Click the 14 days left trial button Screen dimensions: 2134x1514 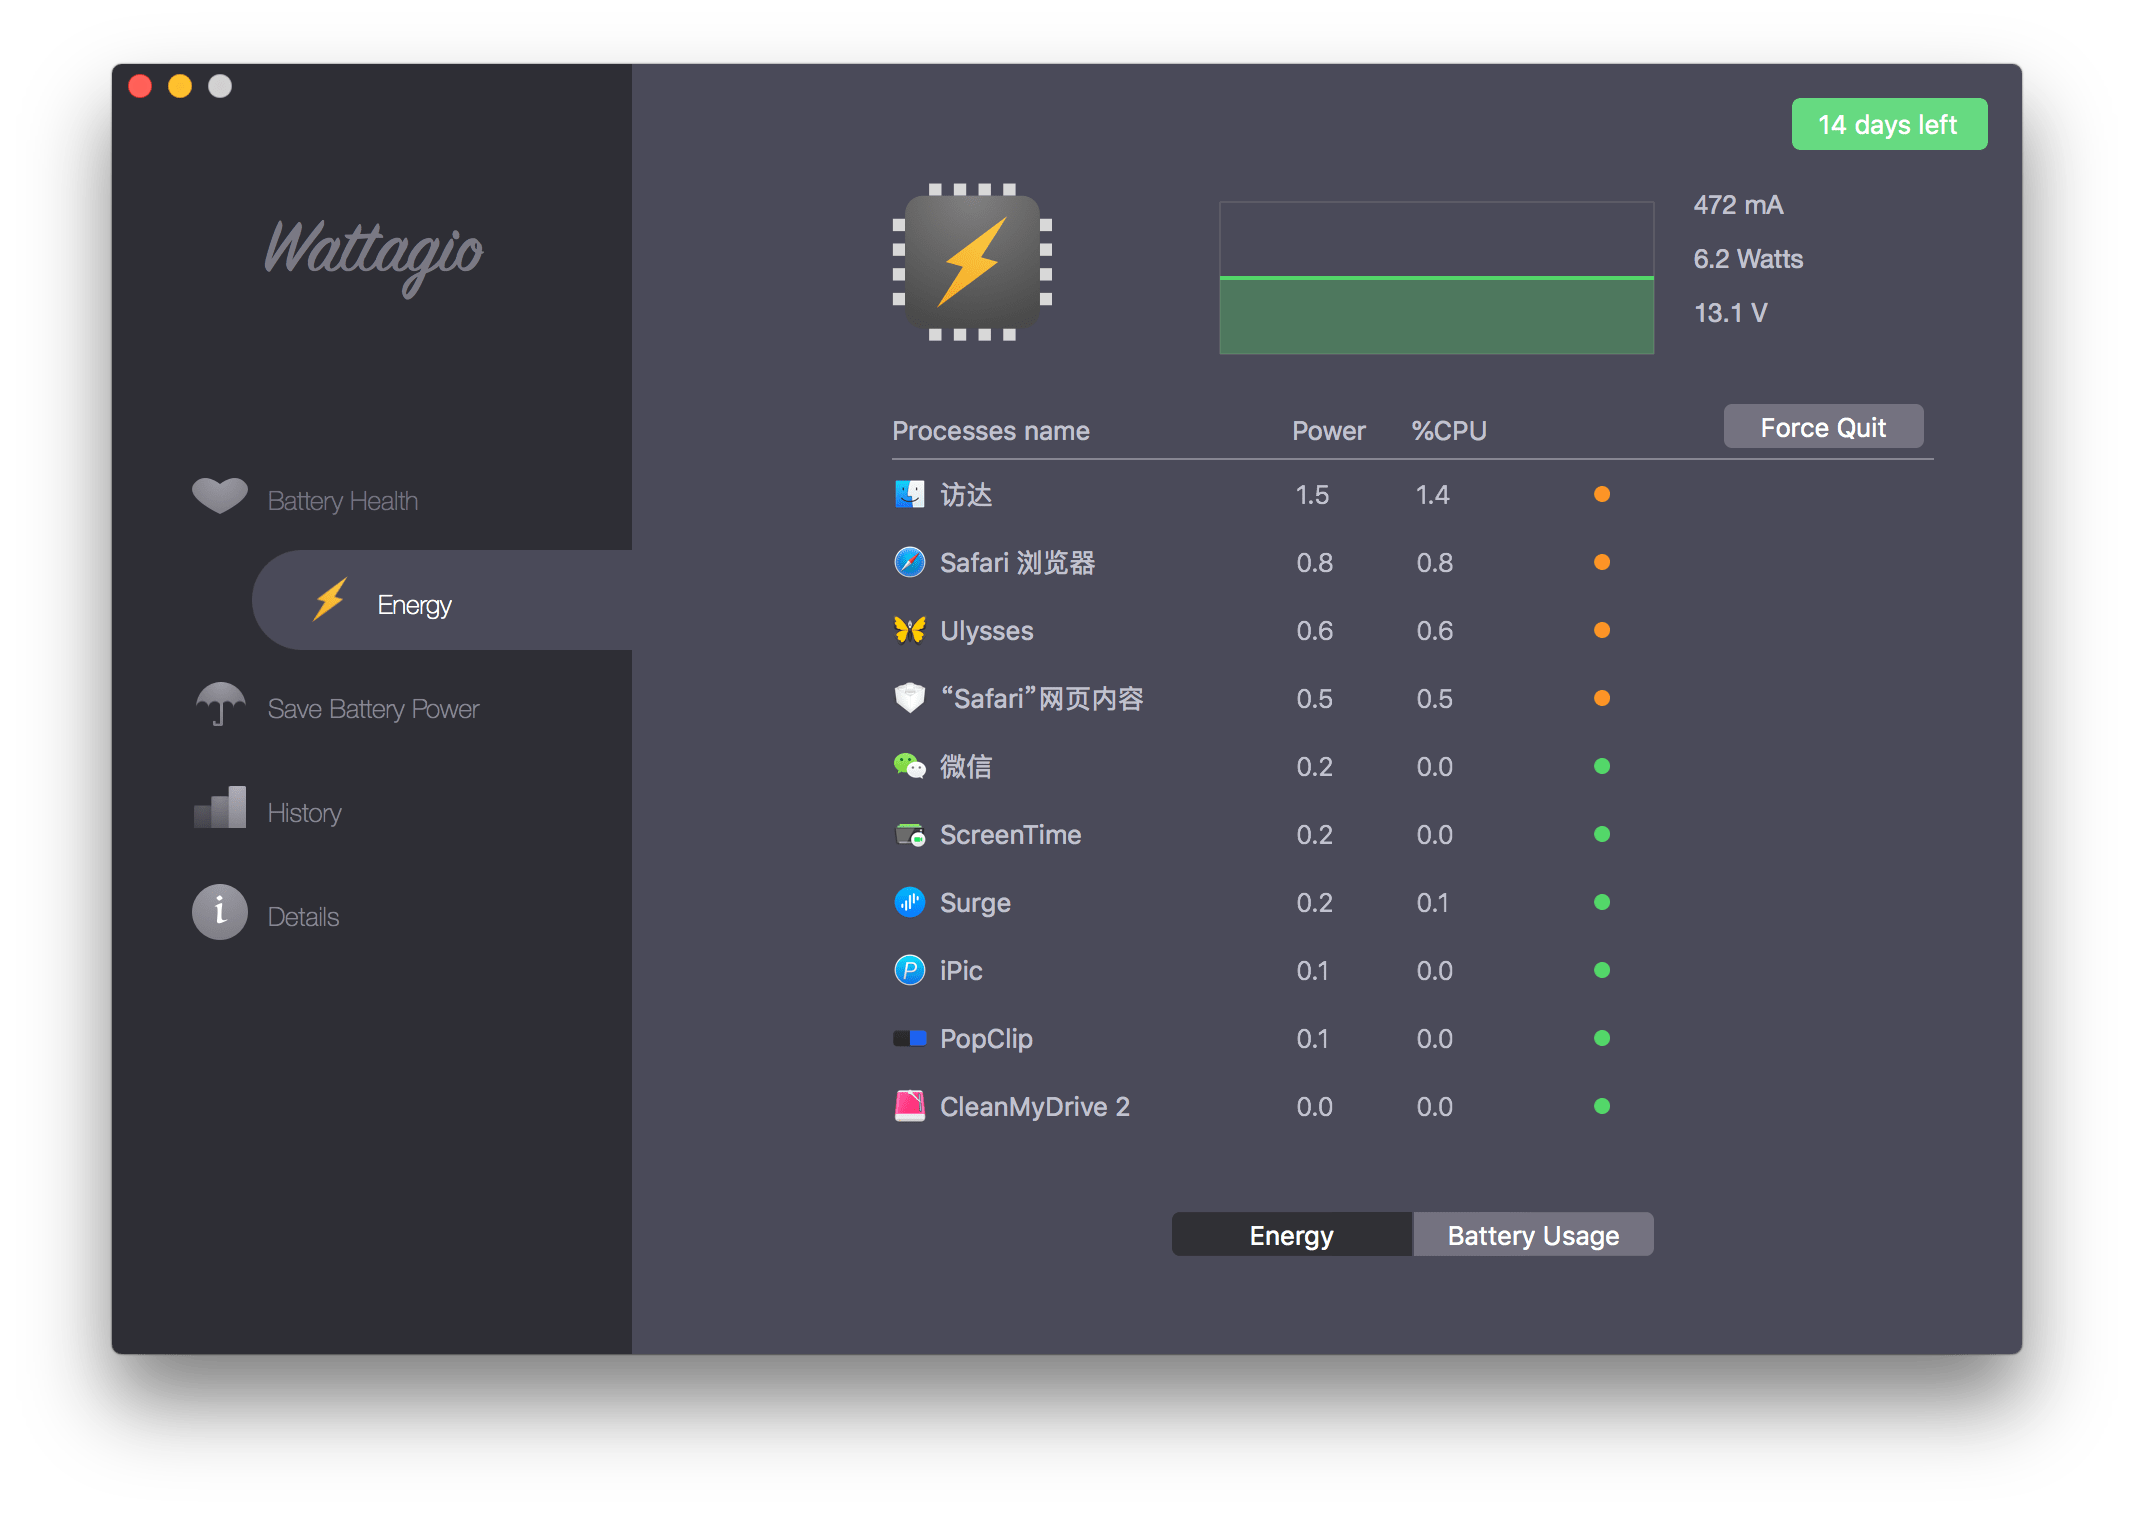point(1889,124)
